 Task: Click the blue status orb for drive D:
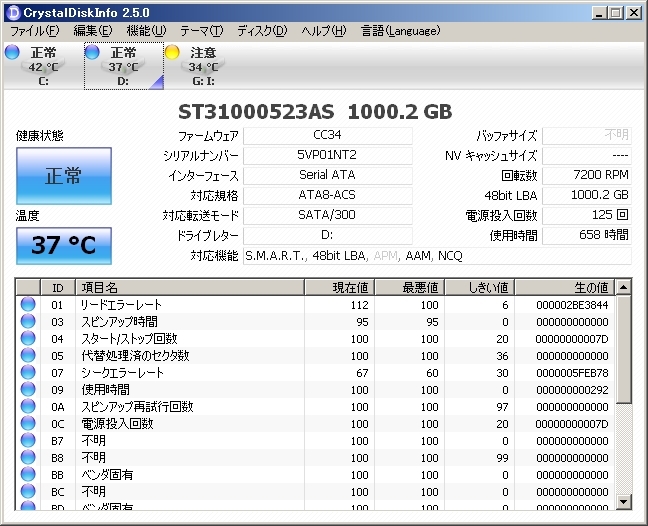(x=92, y=52)
